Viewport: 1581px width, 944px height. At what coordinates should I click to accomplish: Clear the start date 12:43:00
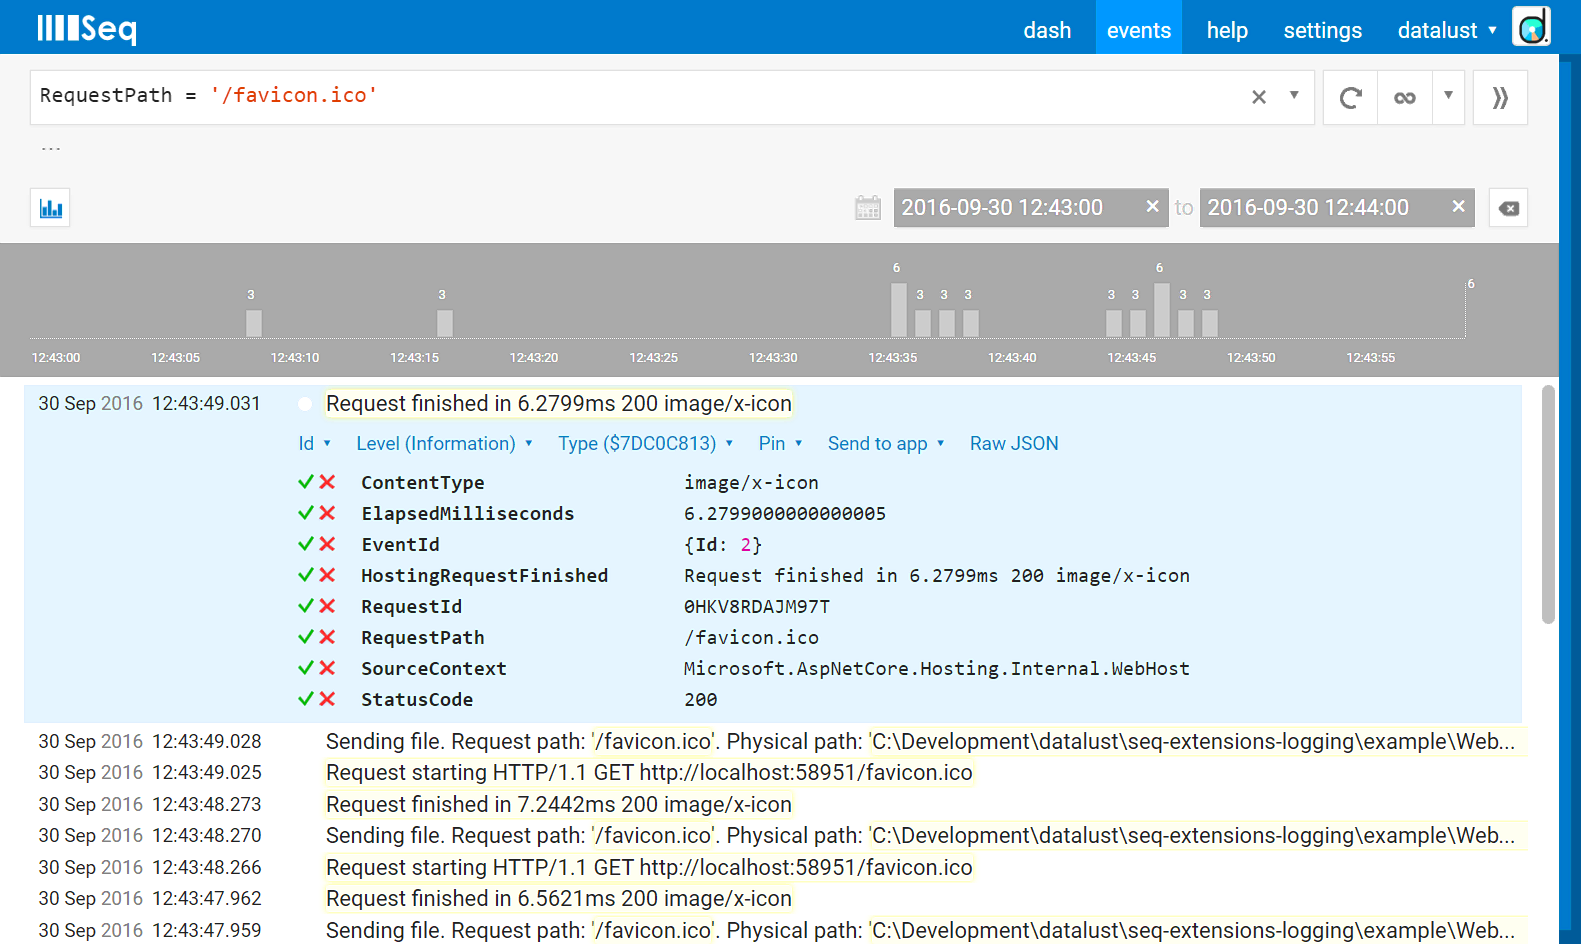pos(1152,206)
